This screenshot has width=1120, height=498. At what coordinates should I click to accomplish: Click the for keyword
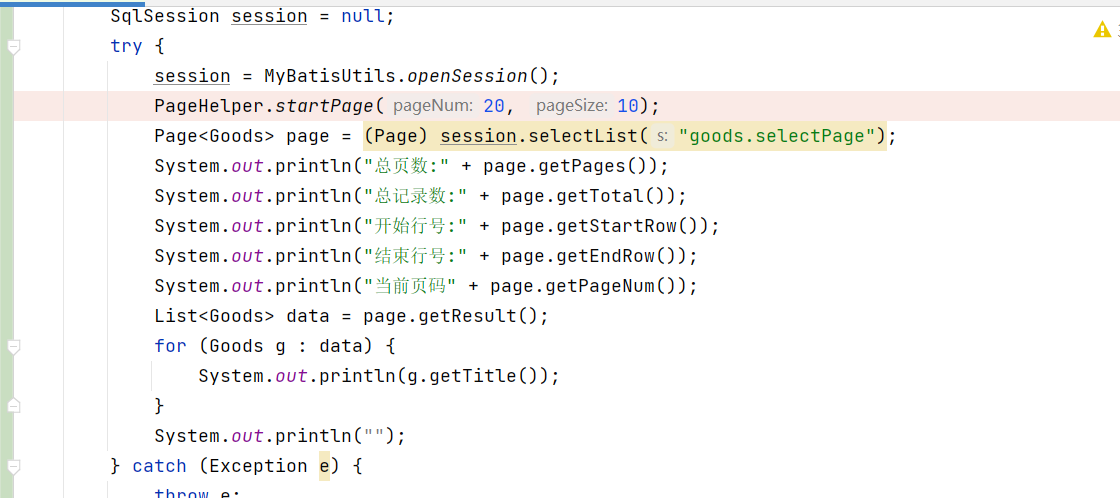(170, 347)
